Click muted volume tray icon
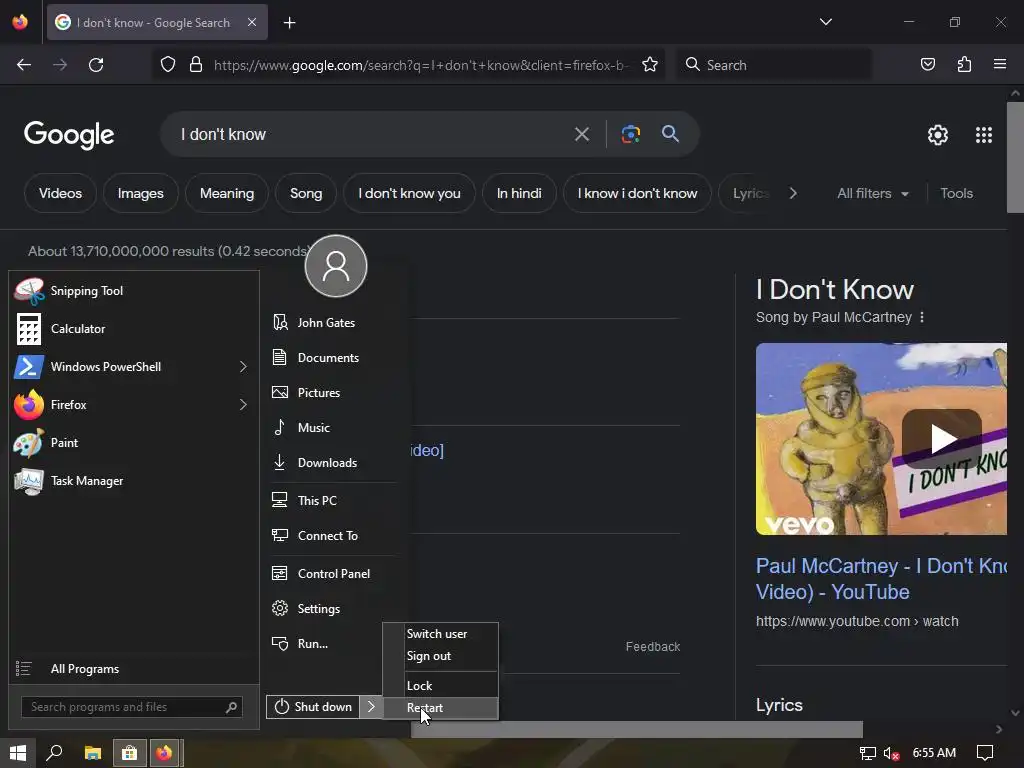This screenshot has width=1024, height=768. [891, 753]
